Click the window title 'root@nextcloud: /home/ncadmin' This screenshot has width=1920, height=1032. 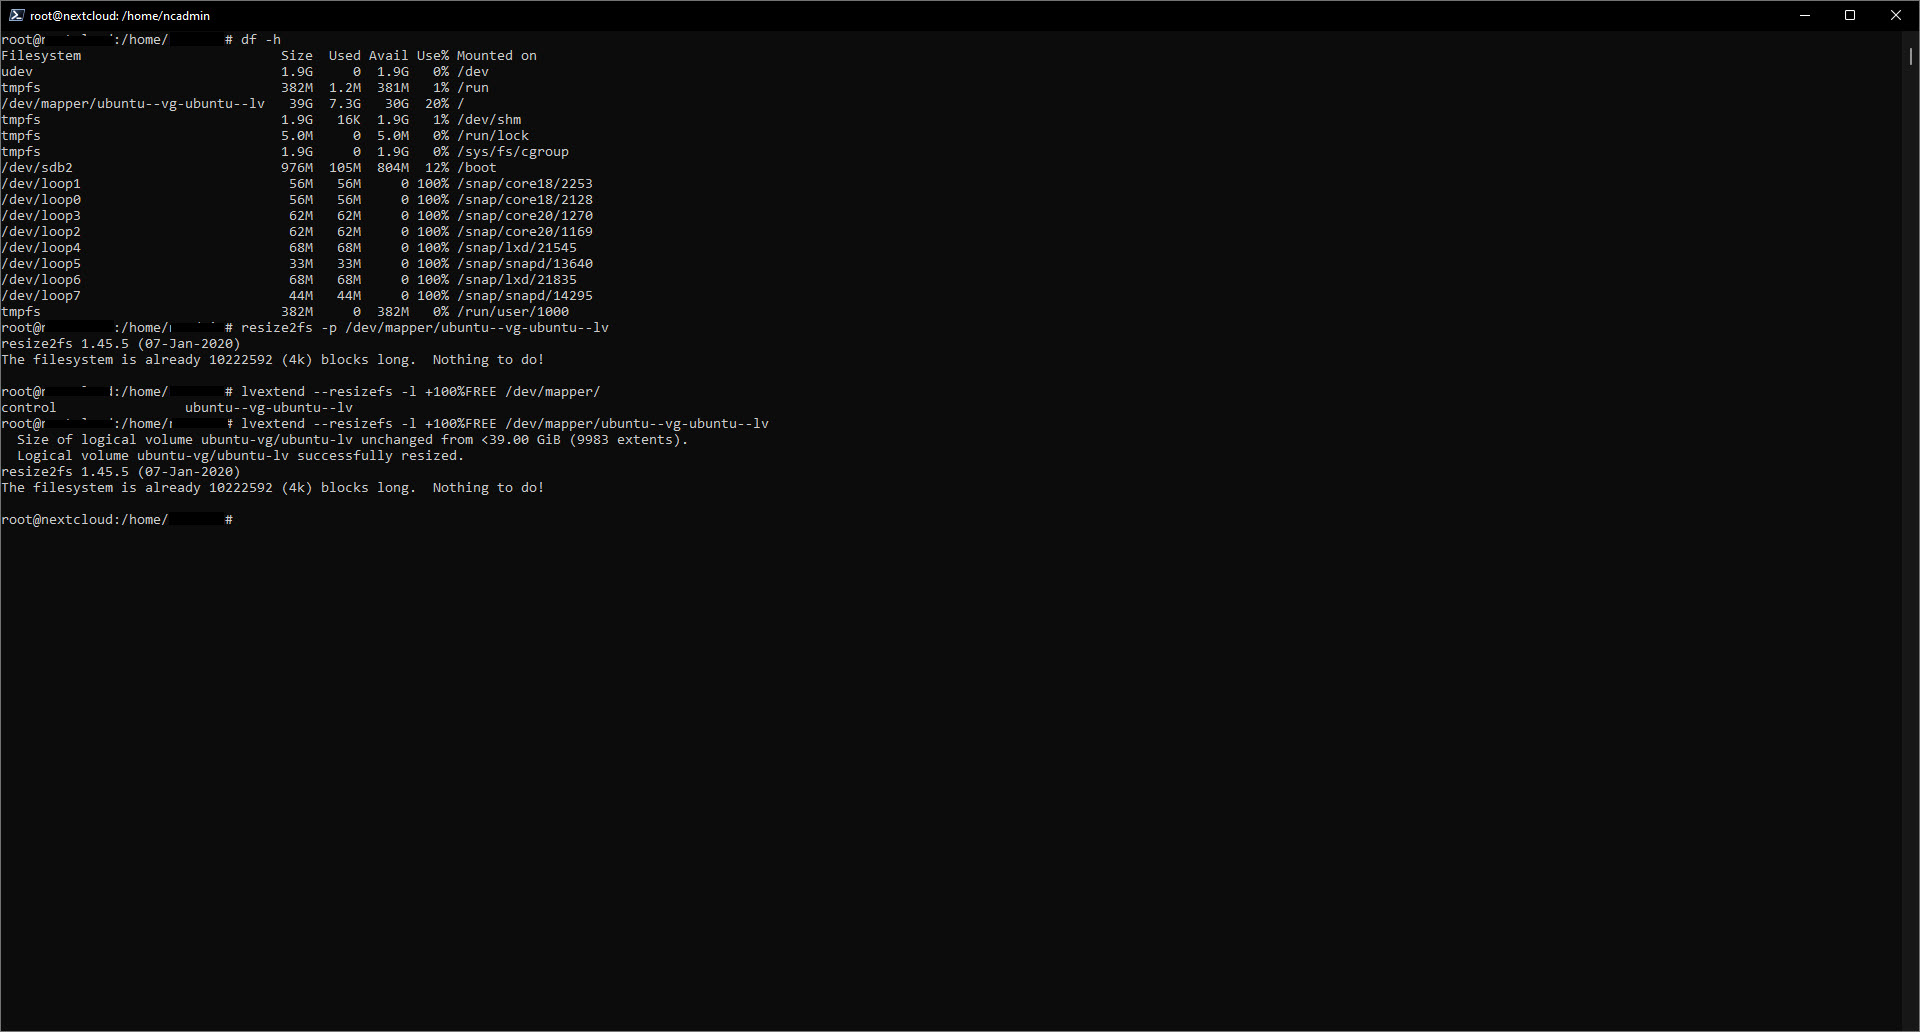[120, 16]
